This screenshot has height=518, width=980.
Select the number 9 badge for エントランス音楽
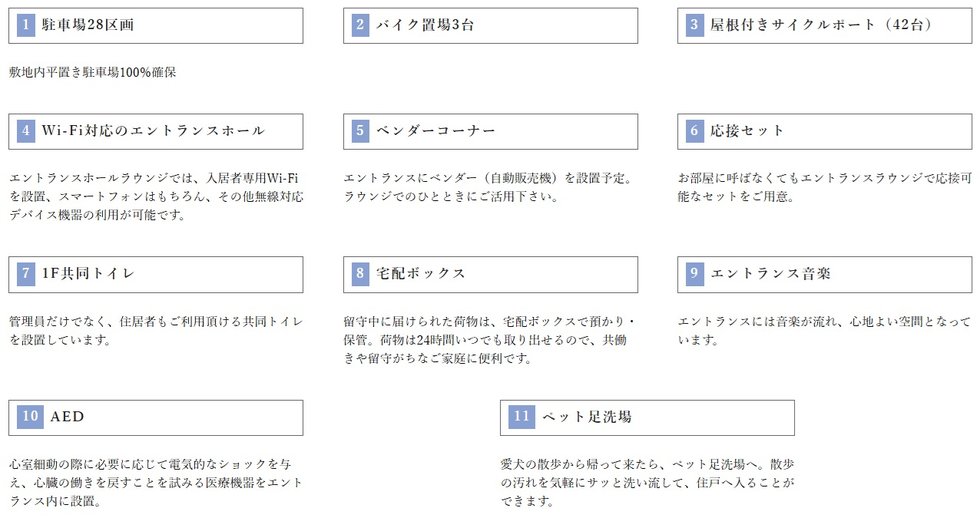695,274
